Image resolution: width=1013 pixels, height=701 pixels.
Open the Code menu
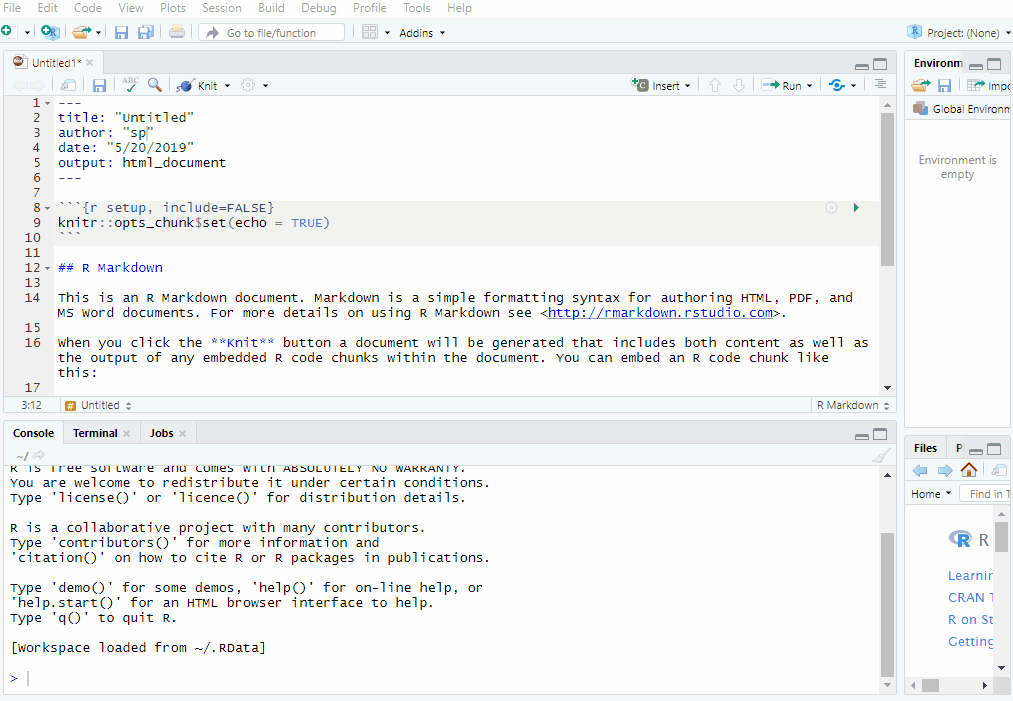pos(88,8)
